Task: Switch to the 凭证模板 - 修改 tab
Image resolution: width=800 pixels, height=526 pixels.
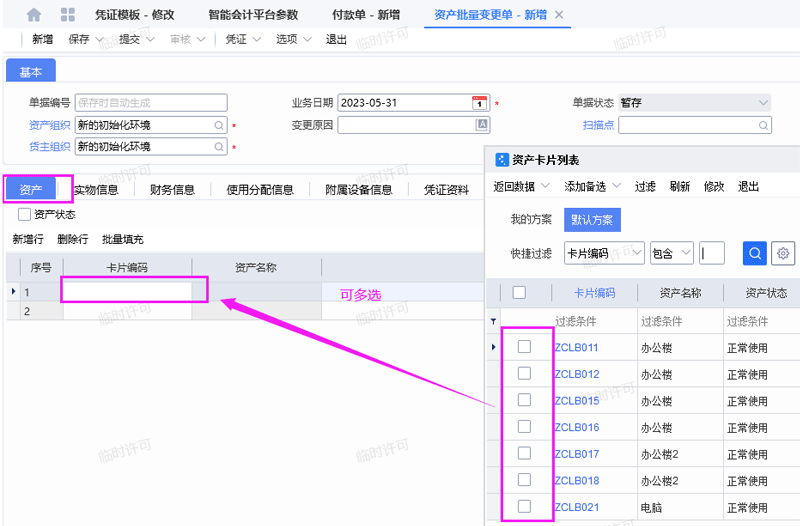Action: tap(135, 15)
